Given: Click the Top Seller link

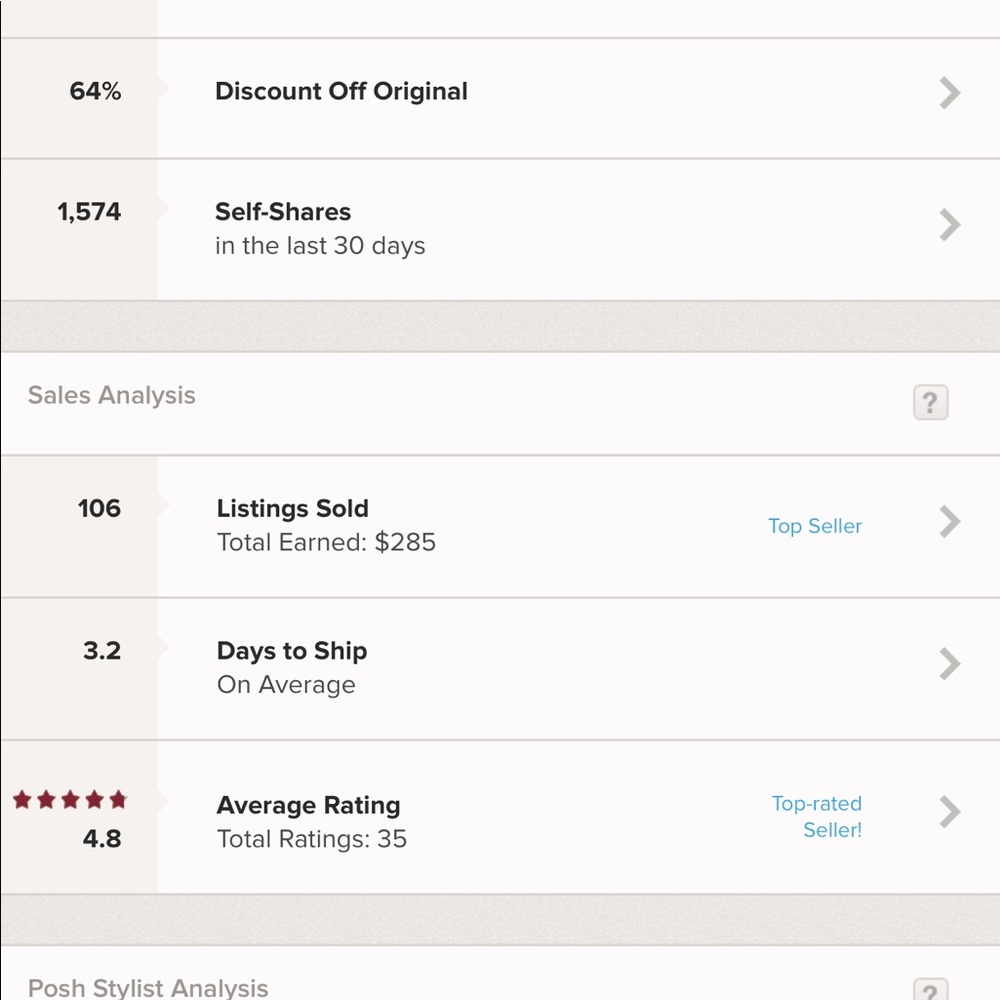Looking at the screenshot, I should (815, 526).
